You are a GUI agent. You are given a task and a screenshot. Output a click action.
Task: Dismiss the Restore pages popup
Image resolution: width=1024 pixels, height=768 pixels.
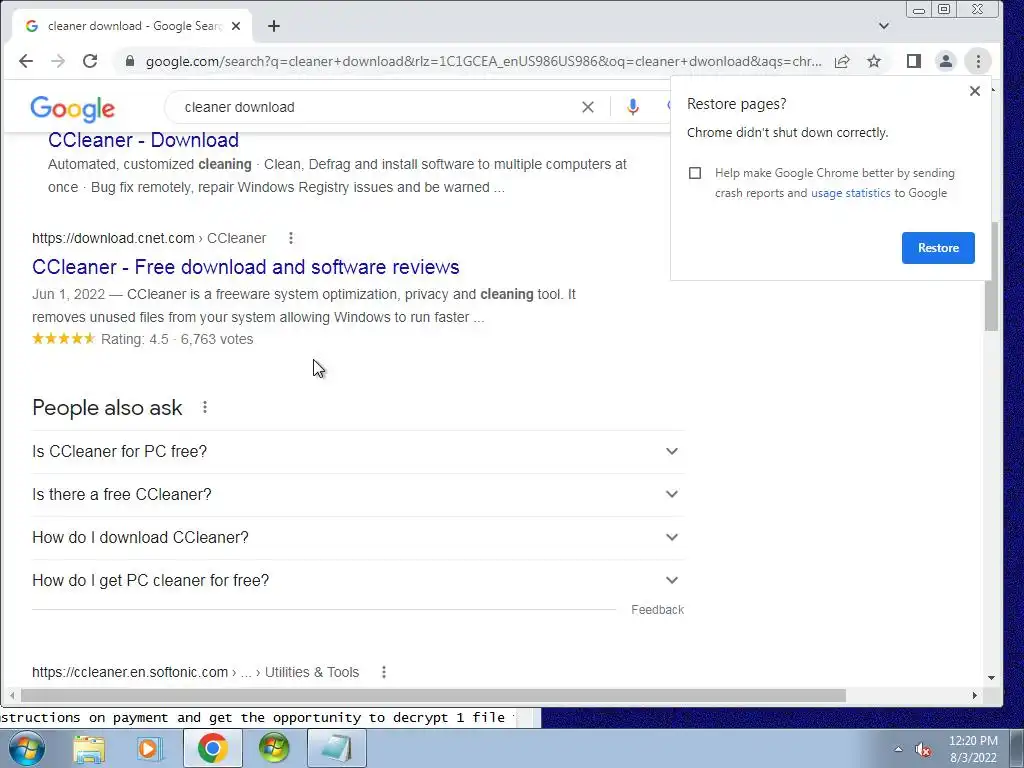pos(975,91)
